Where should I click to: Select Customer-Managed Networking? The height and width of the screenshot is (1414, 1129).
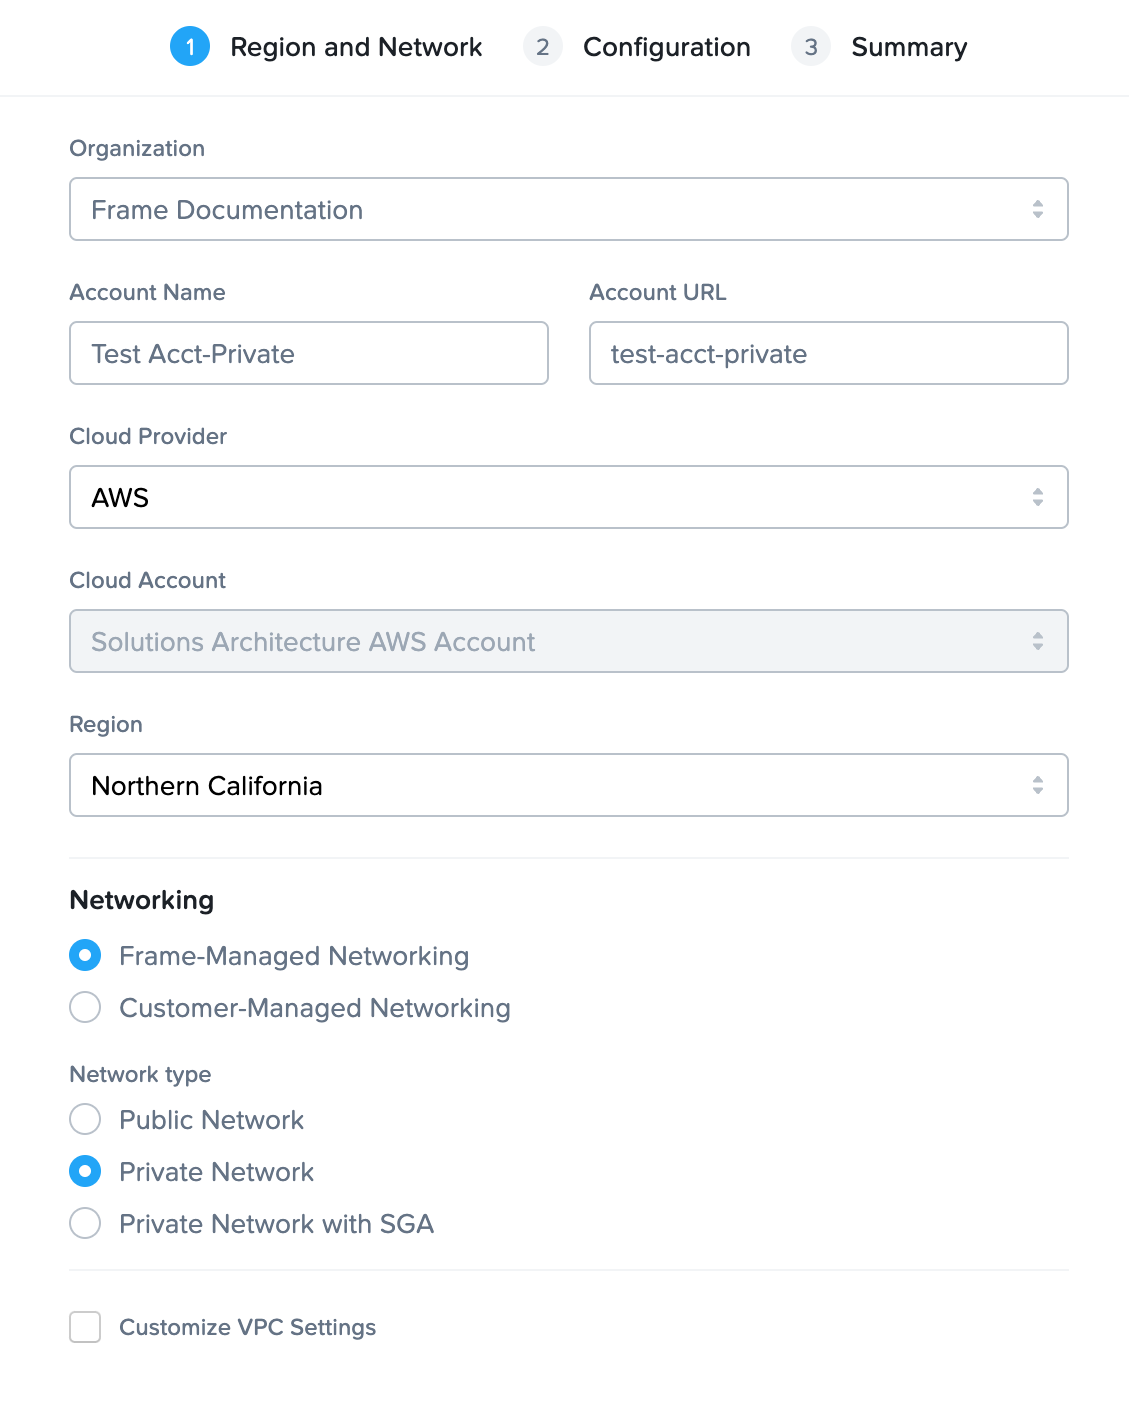pos(85,1007)
